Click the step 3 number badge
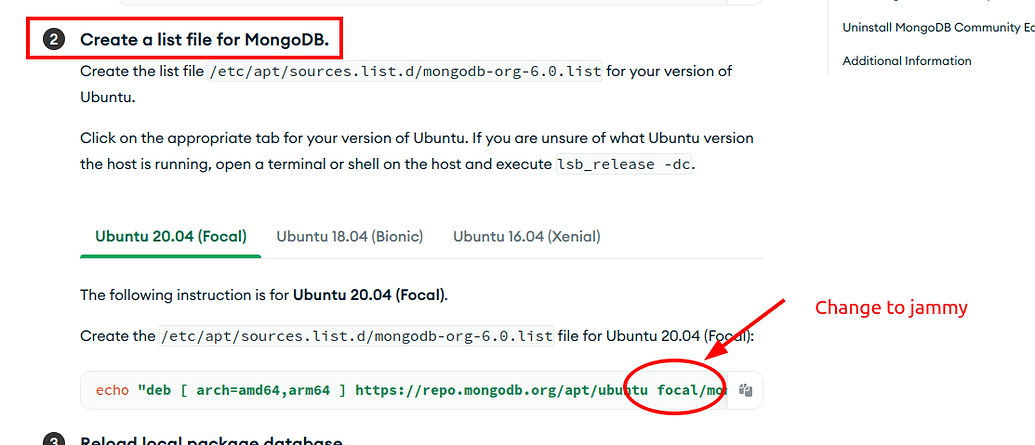Screen dimensions: 1035x445 coord(54,441)
